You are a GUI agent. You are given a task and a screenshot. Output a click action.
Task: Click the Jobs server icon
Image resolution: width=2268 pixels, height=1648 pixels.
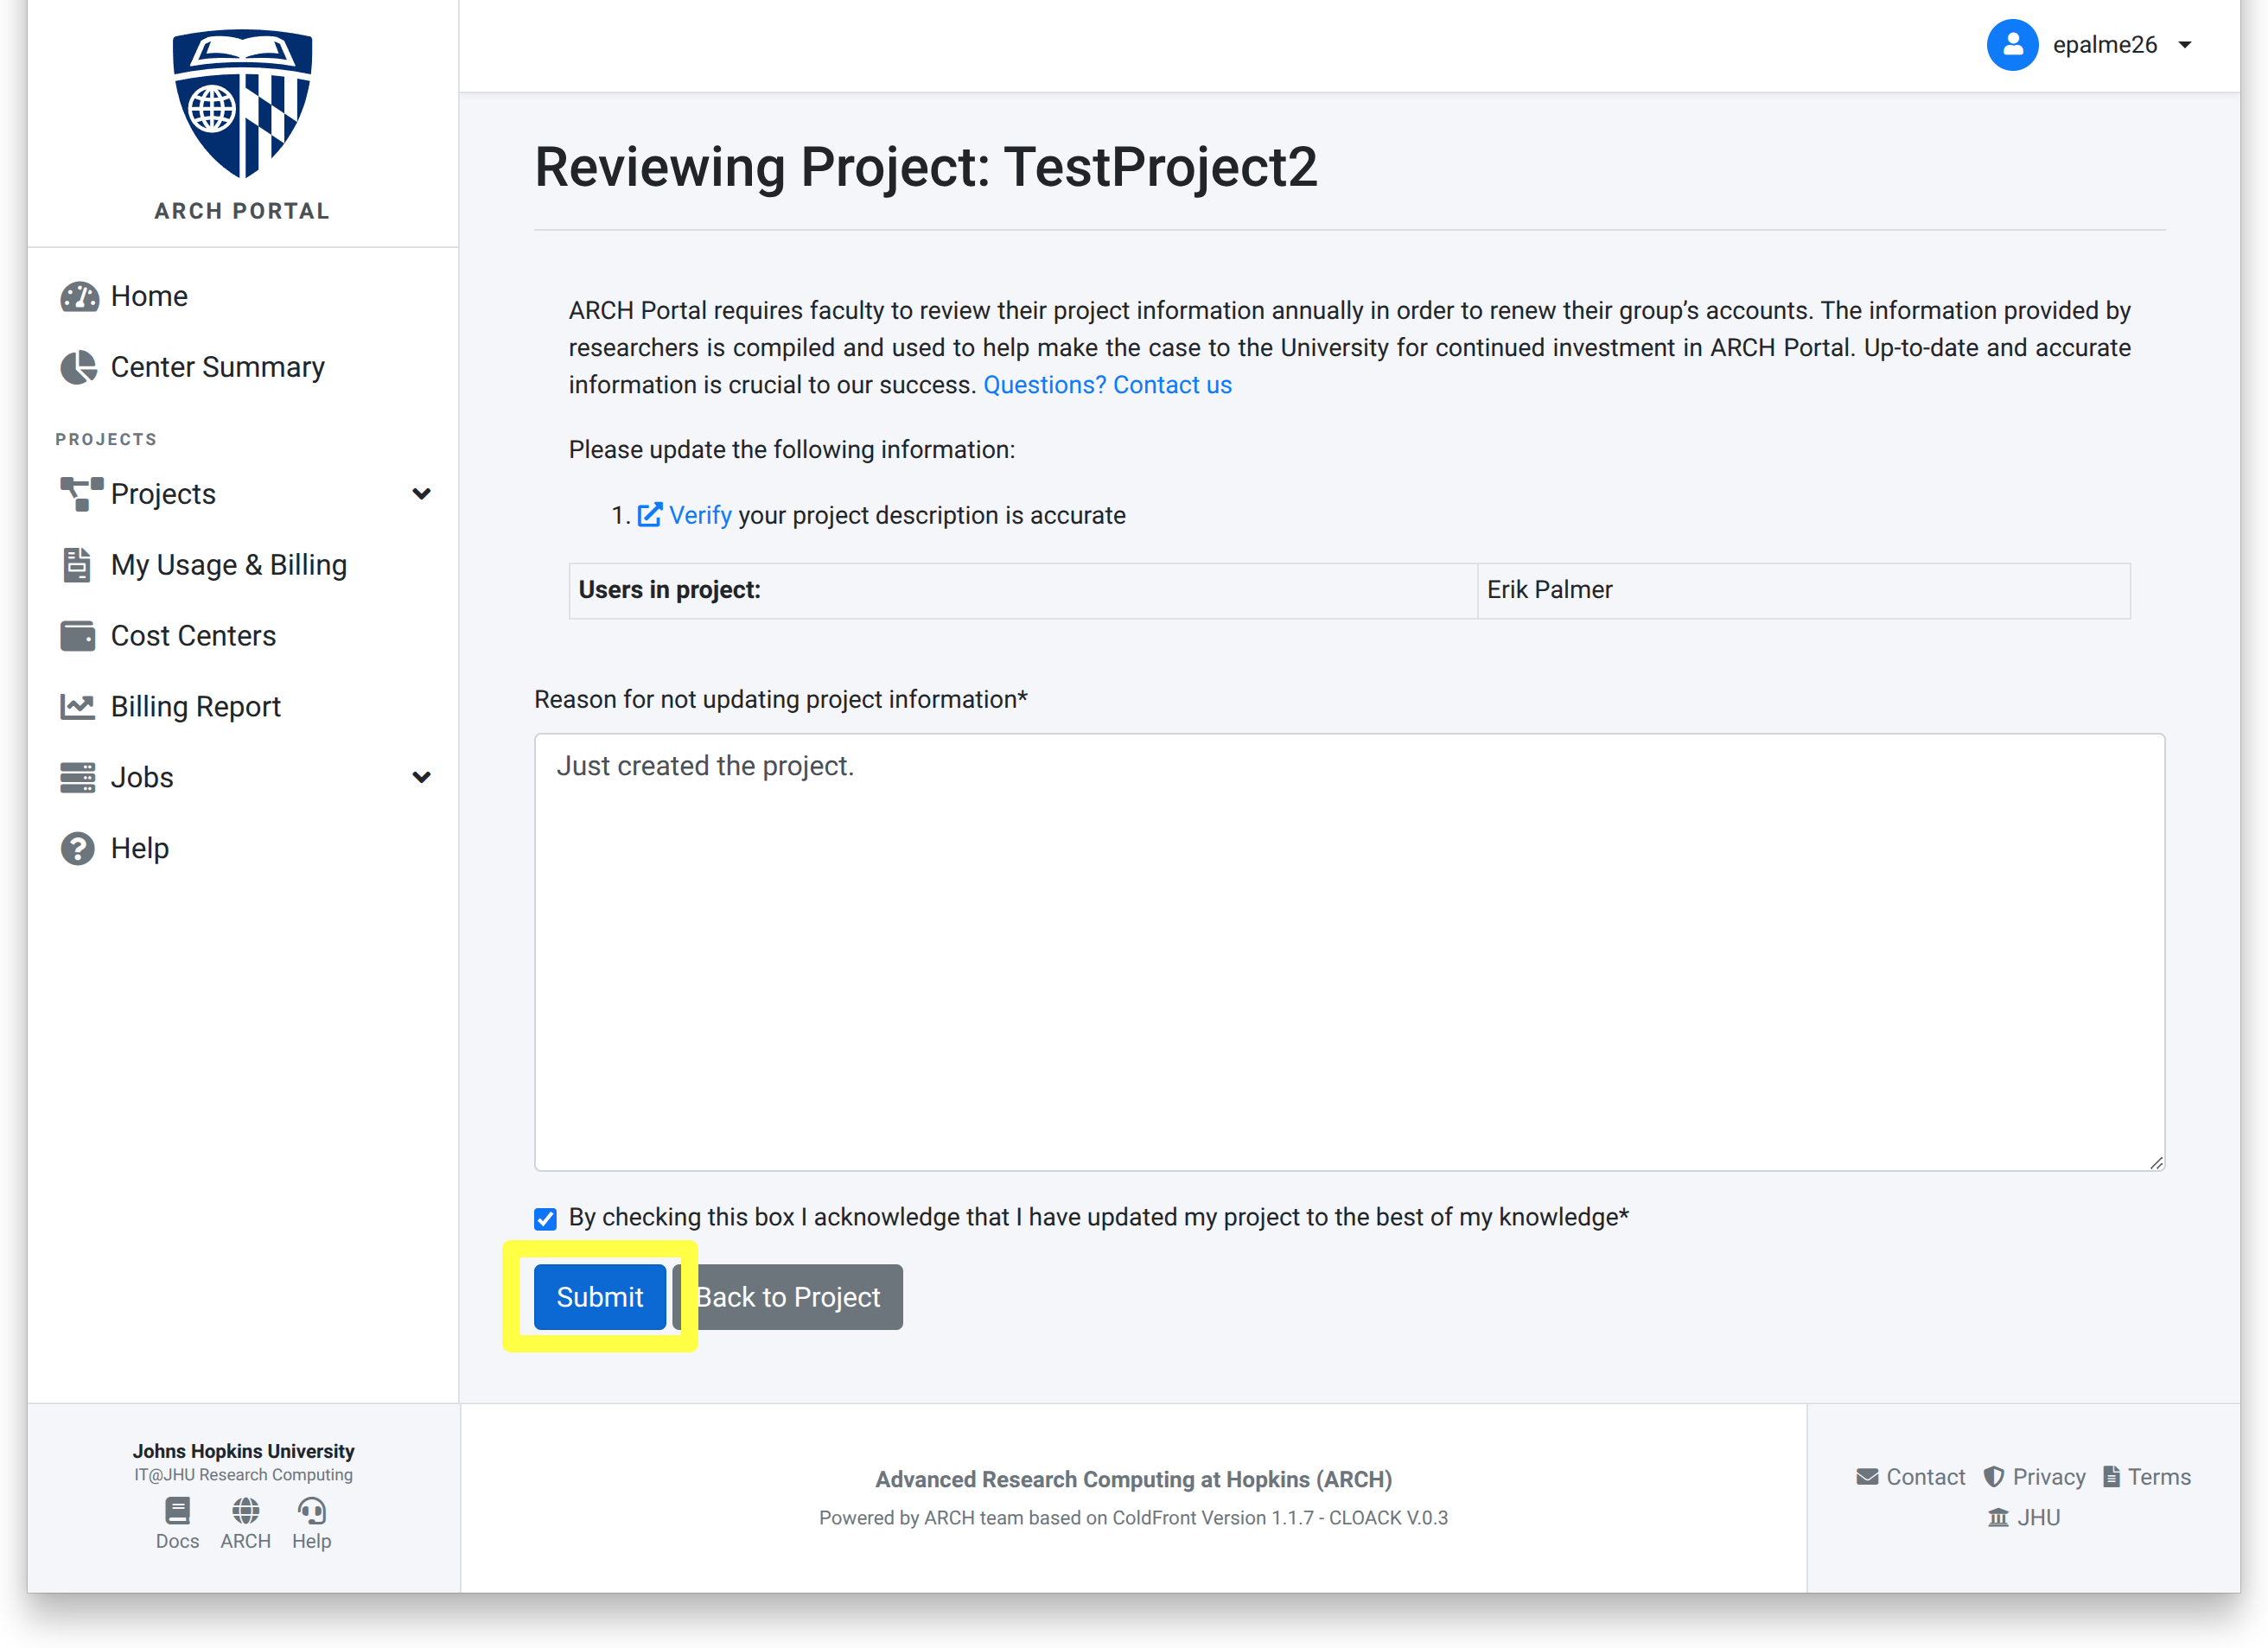tap(78, 778)
